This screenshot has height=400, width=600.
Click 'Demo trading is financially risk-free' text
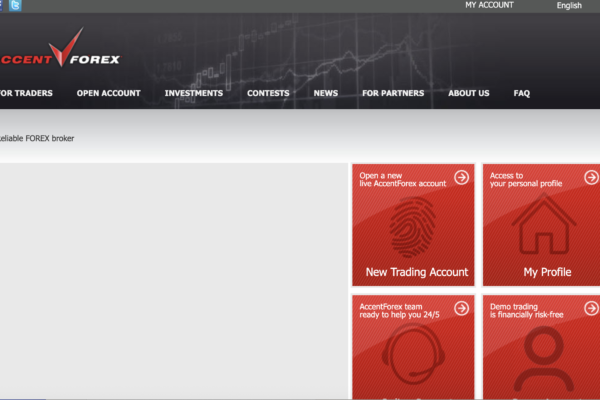[527, 310]
